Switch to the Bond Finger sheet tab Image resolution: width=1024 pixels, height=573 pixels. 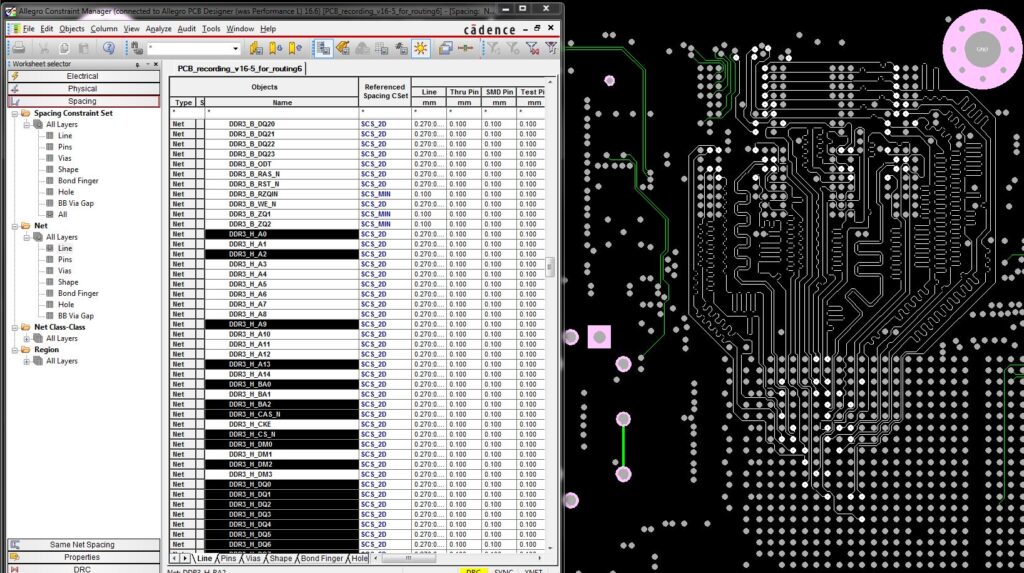point(322,558)
